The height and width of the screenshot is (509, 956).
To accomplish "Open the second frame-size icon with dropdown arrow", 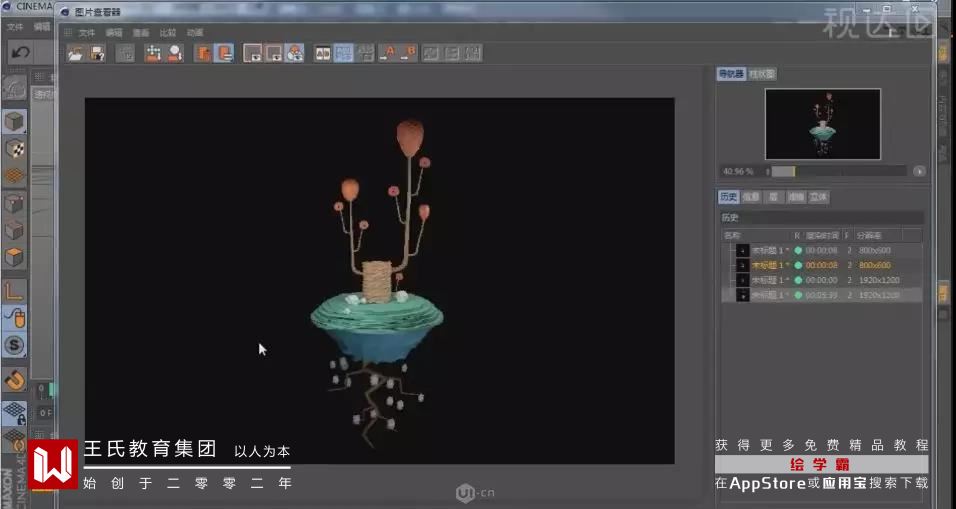I will pyautogui.click(x=274, y=54).
